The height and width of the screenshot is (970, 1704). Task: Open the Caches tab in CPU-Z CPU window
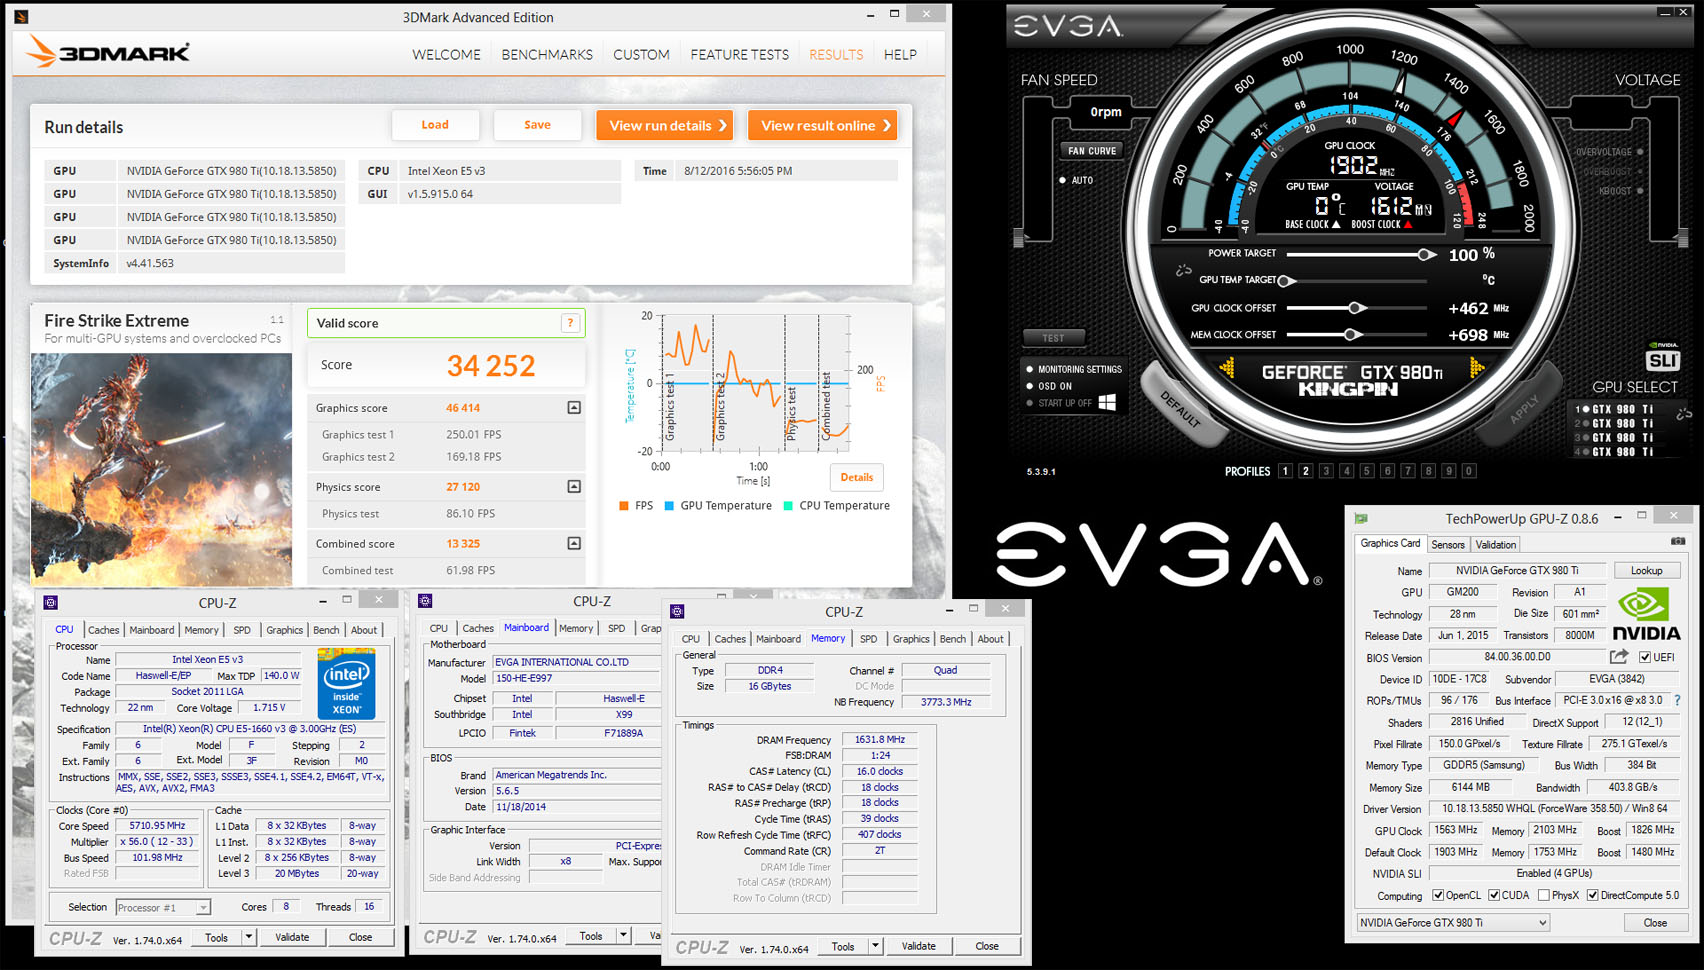pos(103,630)
